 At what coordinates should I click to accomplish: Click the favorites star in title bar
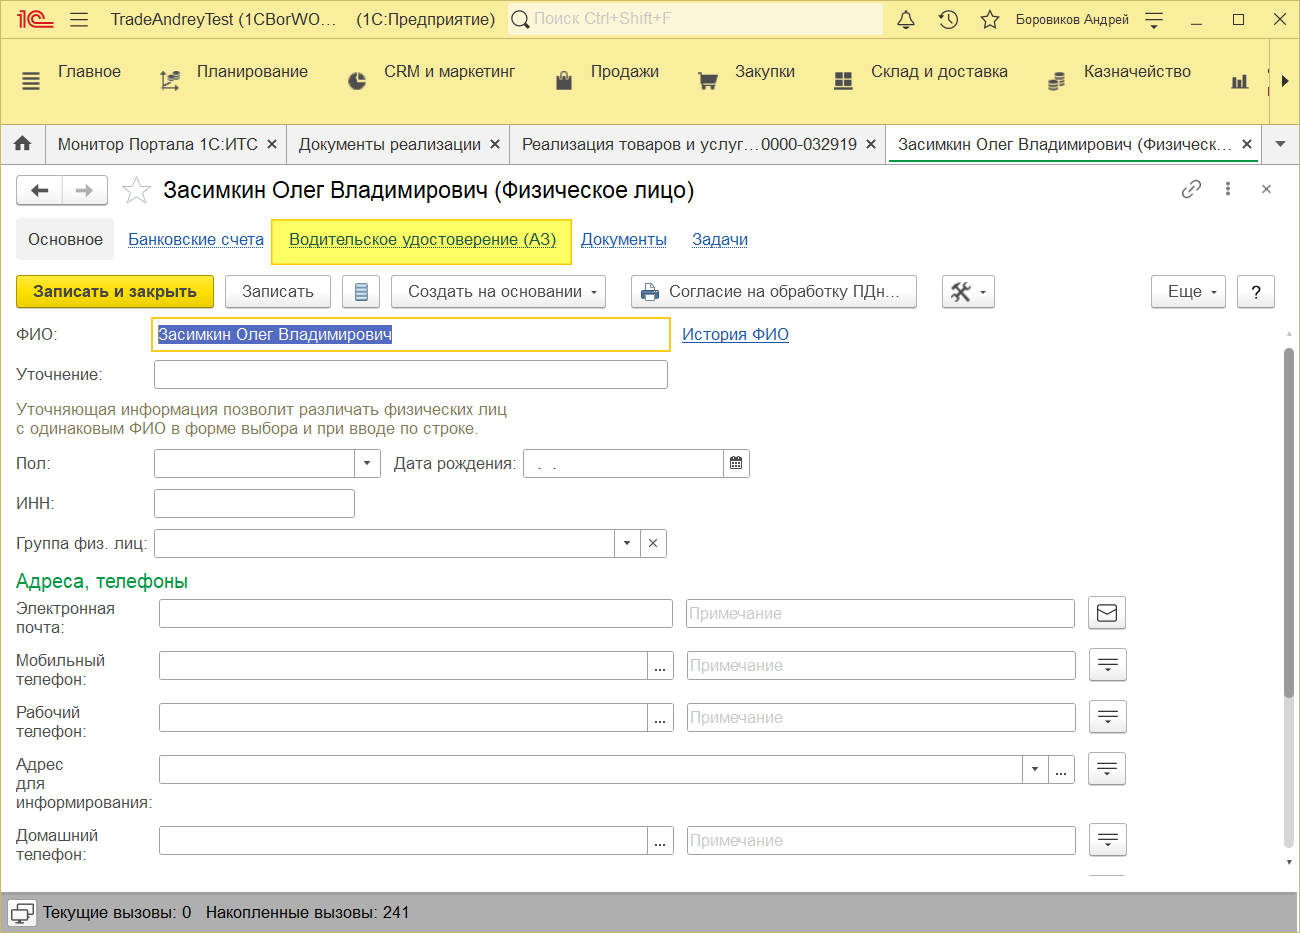(x=989, y=19)
